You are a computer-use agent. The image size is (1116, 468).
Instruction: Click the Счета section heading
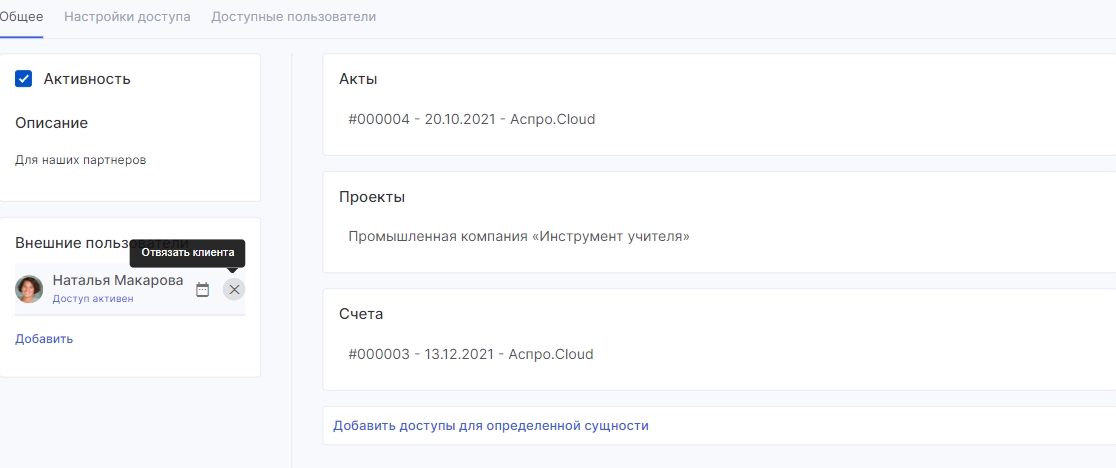click(x=362, y=314)
